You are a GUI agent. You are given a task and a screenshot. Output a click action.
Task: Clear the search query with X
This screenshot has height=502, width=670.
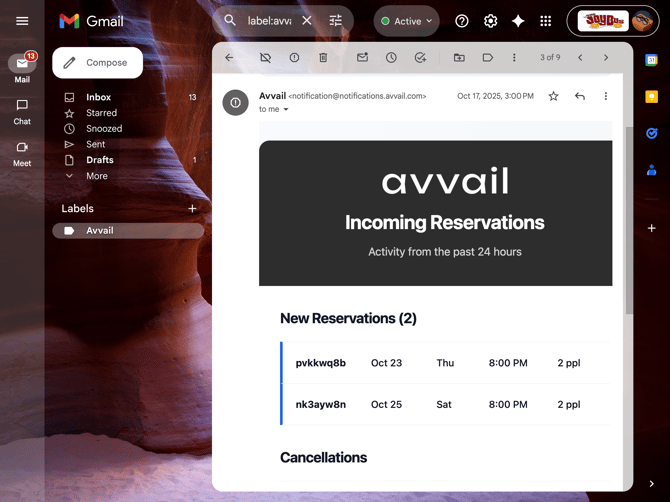(307, 21)
